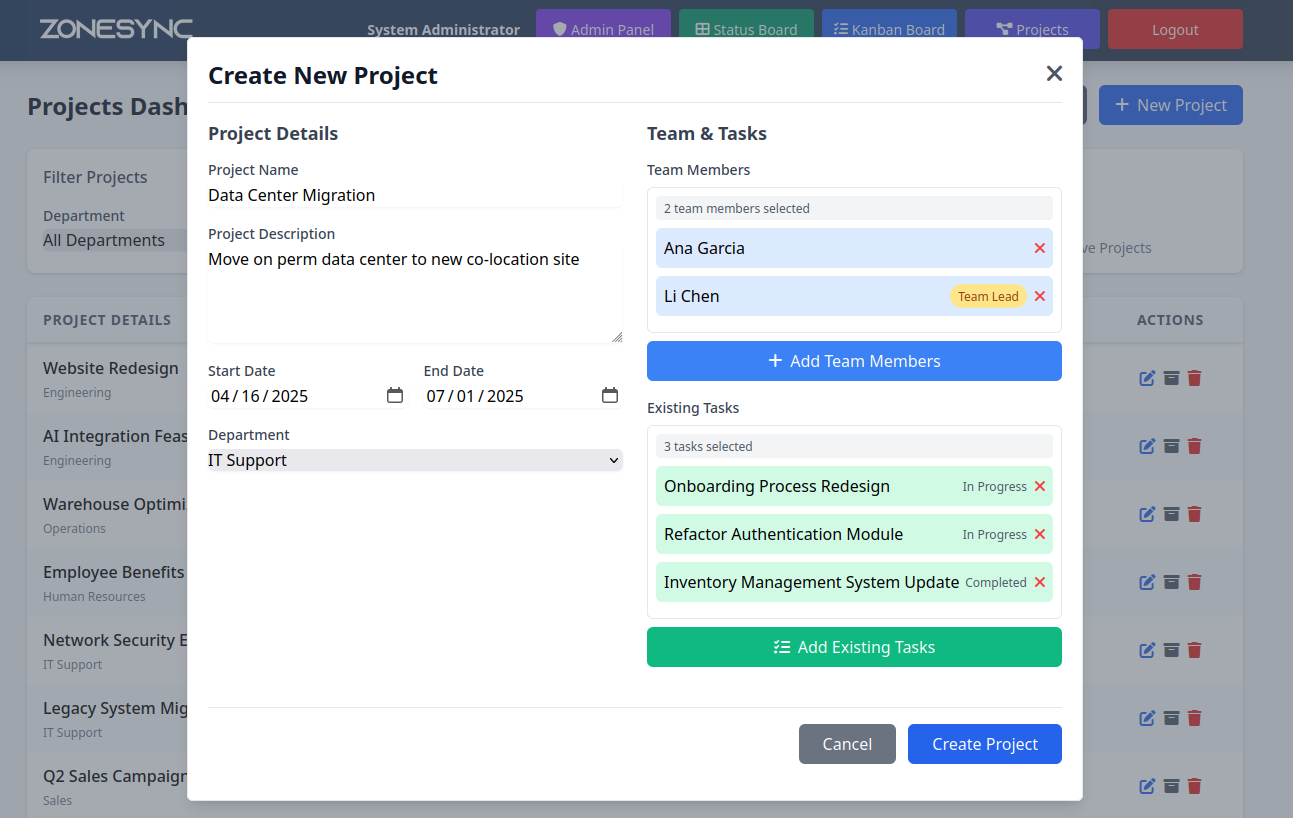Archive icon in Employee Benefits row
This screenshot has width=1293, height=818.
click(1171, 582)
